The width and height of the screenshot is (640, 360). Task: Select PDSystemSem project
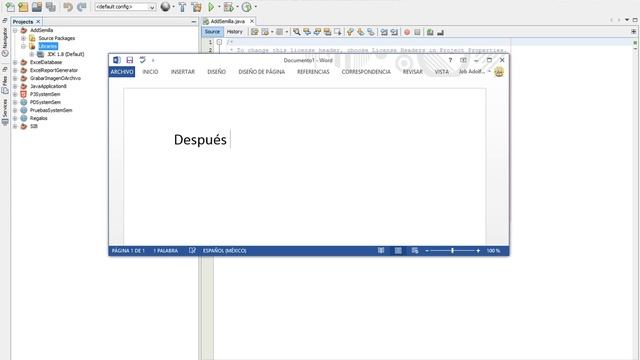[x=45, y=102]
